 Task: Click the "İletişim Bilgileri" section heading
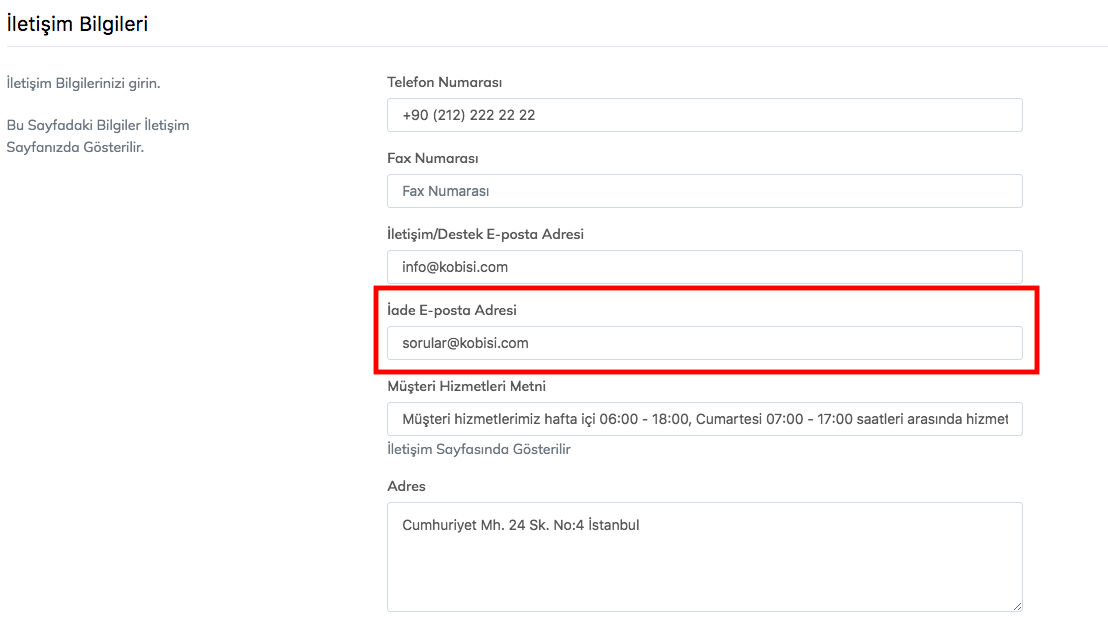(x=77, y=24)
